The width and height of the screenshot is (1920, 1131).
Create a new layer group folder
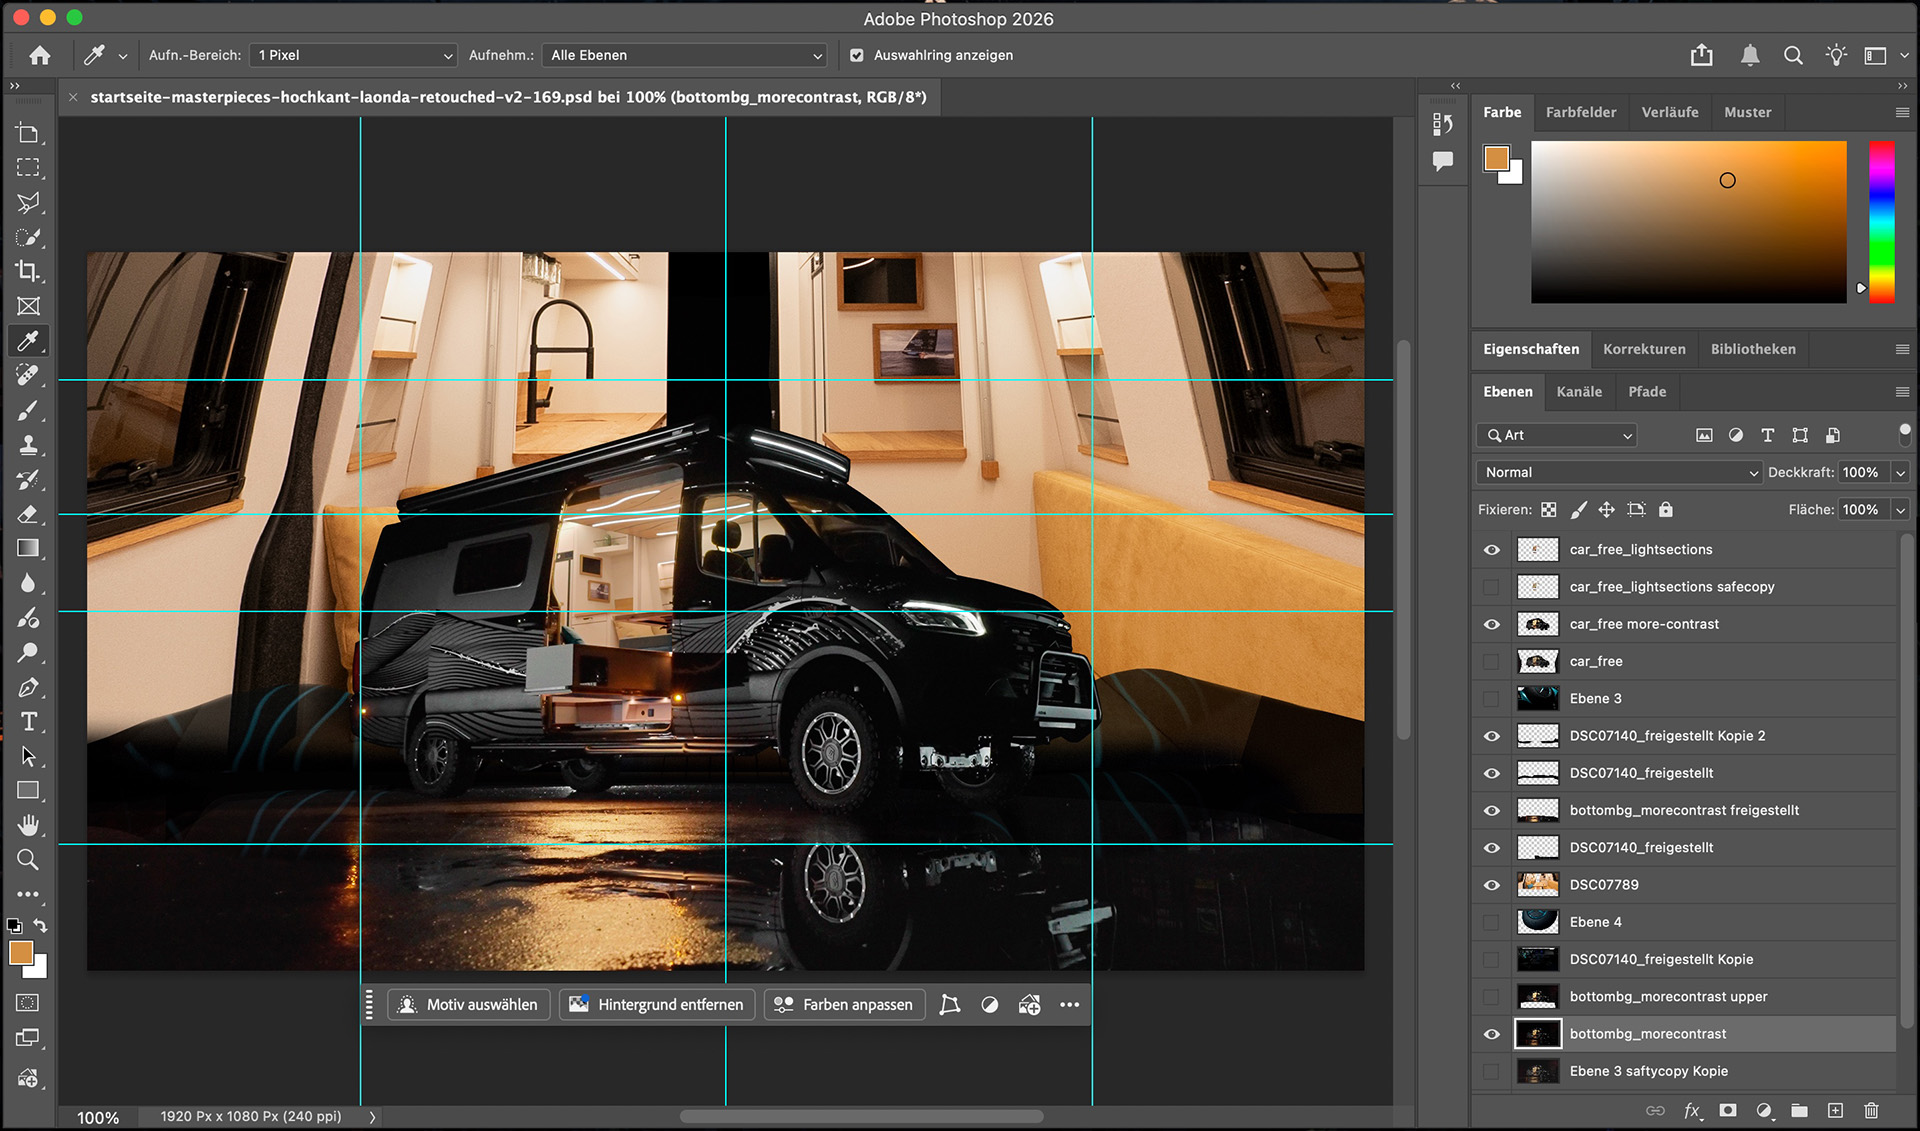(x=1799, y=1110)
